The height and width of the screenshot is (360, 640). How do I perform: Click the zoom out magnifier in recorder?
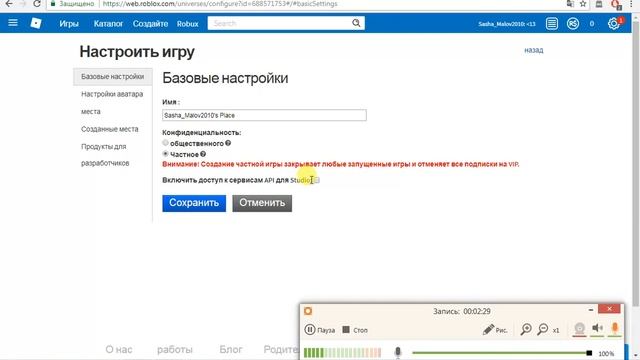pyautogui.click(x=542, y=329)
